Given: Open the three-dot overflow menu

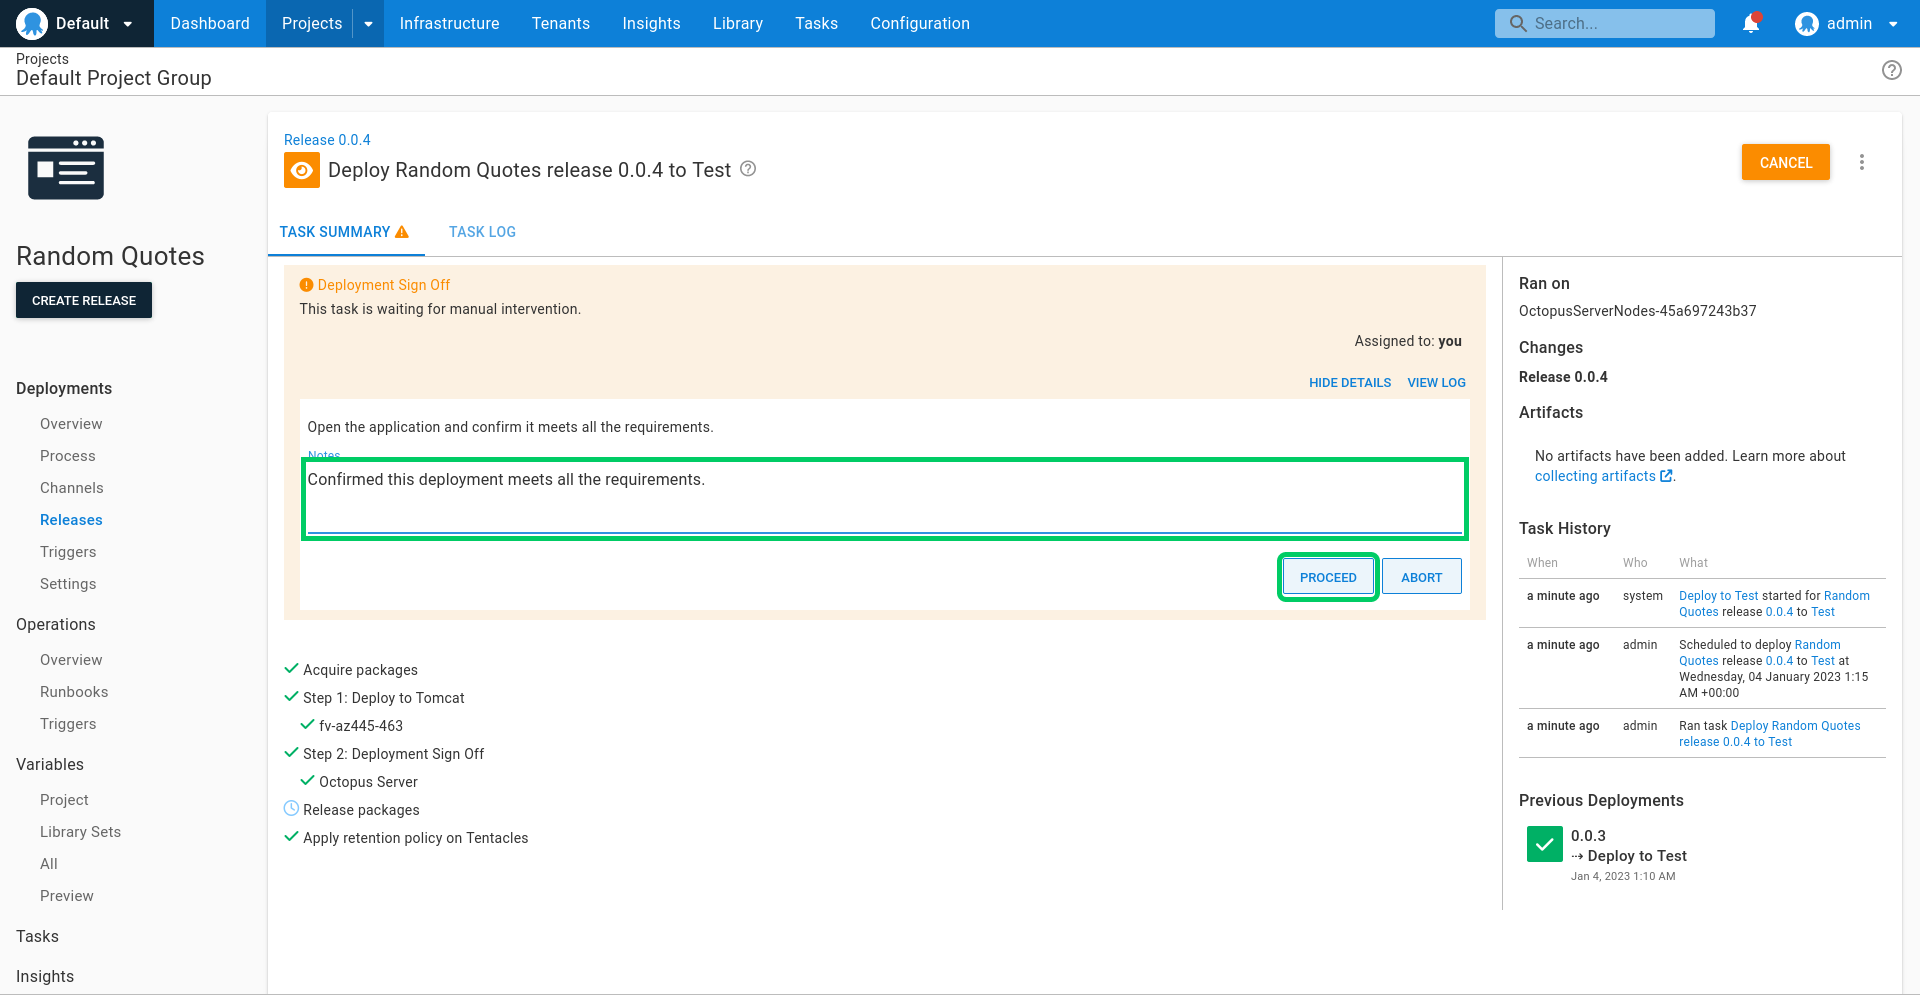Looking at the screenshot, I should tap(1861, 162).
